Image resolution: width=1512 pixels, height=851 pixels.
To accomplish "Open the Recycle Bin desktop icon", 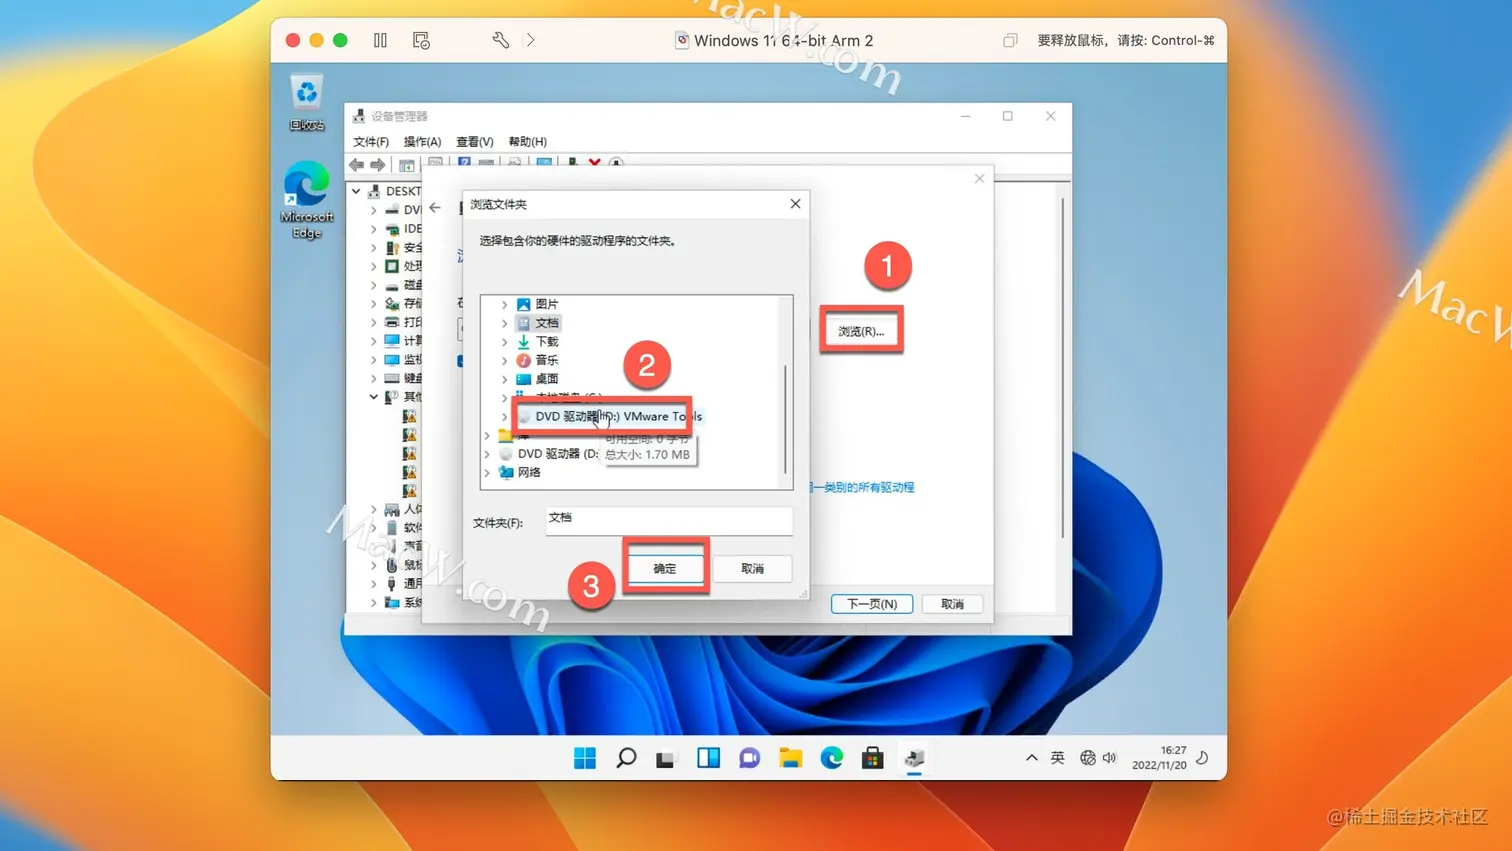I will coord(306,102).
